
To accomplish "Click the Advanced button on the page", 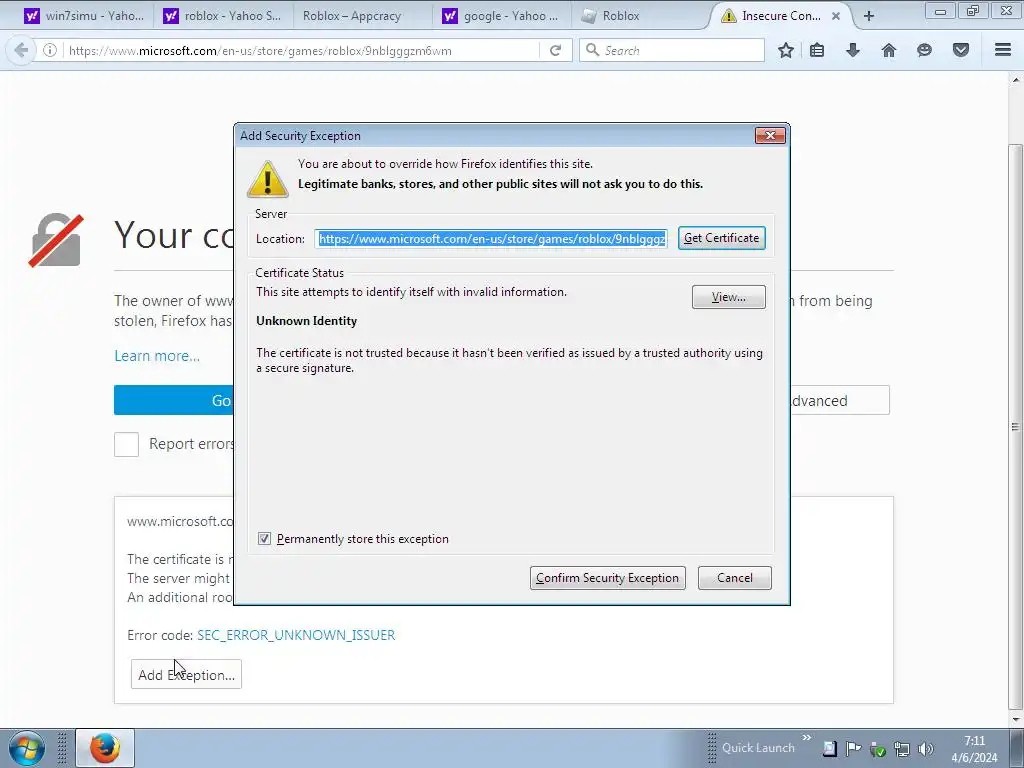I will tap(840, 400).
